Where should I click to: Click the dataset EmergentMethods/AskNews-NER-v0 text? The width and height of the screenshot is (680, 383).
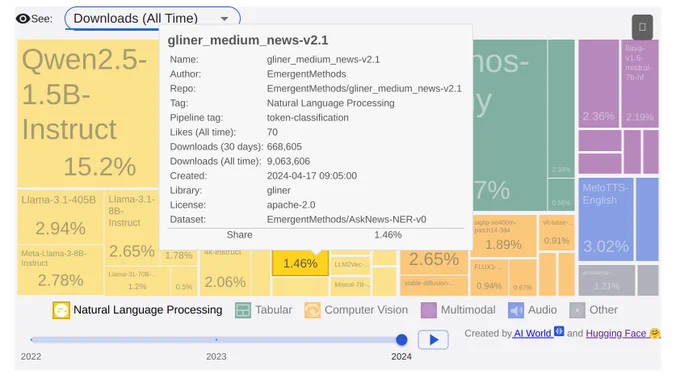pyautogui.click(x=347, y=219)
